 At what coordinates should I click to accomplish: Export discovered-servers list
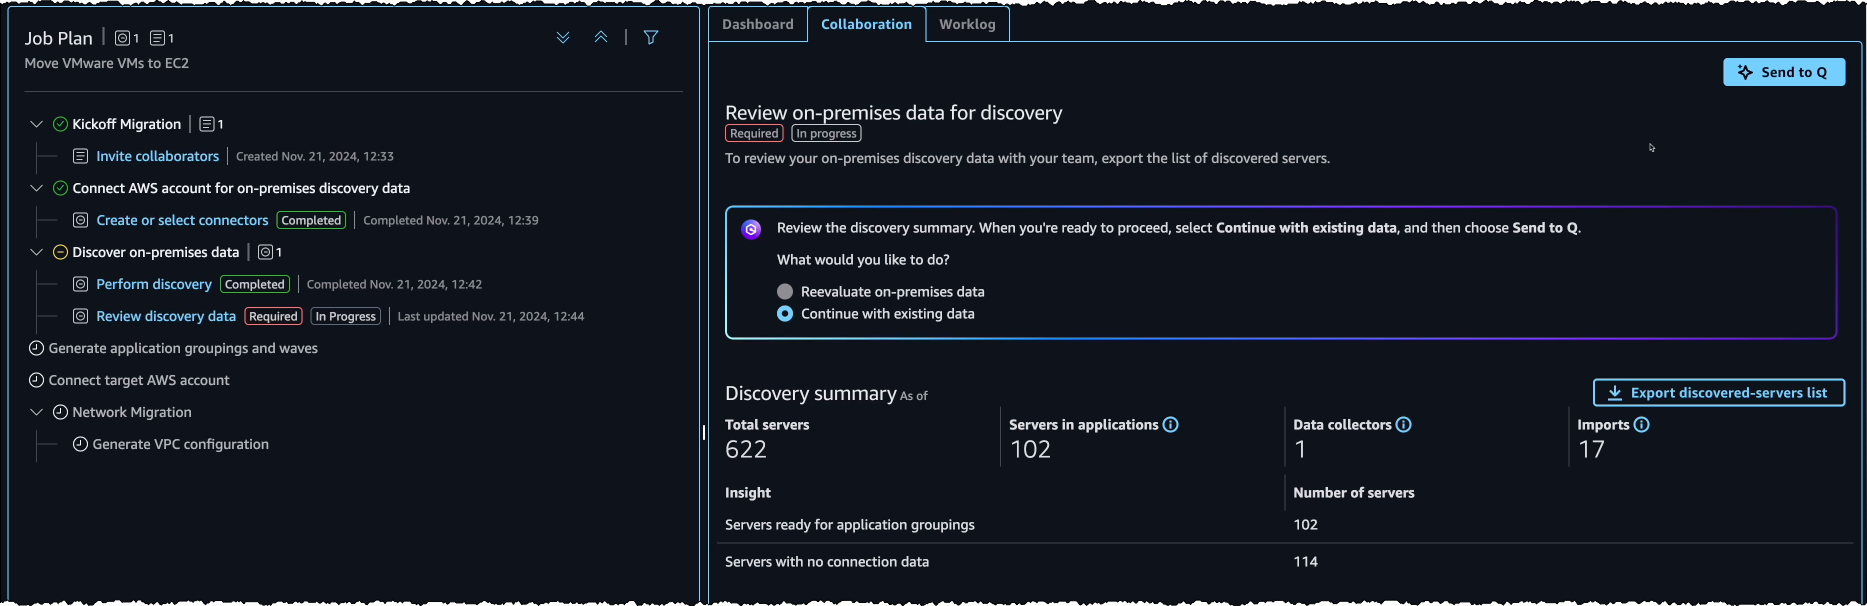1719,393
